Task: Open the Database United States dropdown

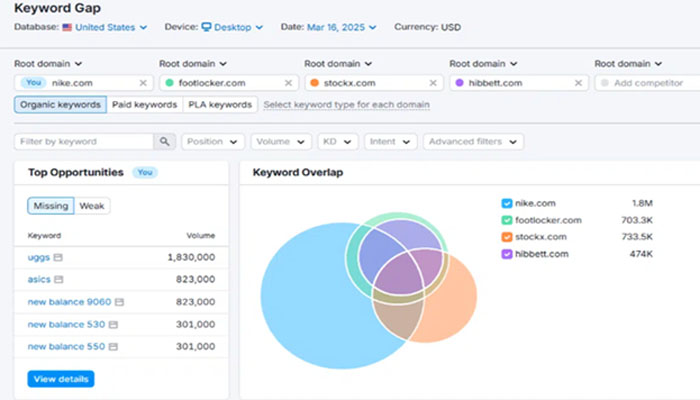Action: tap(104, 27)
